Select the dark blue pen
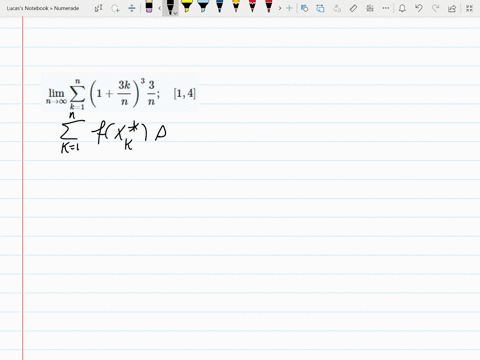 coord(219,7)
